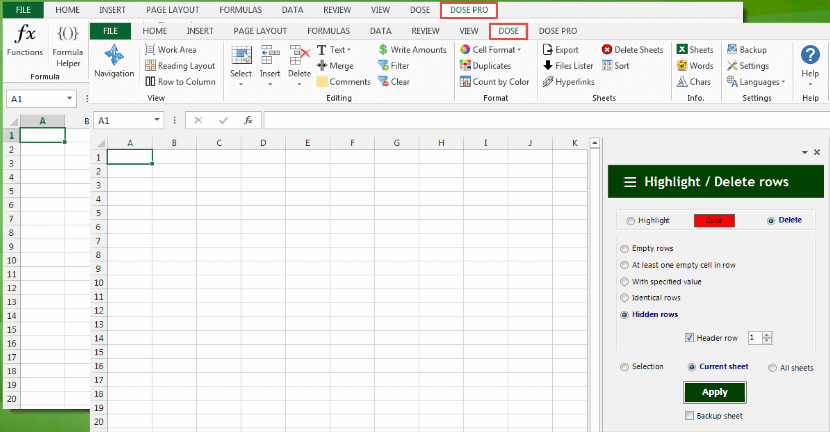
Task: Open Duplicates tool
Action: click(485, 66)
